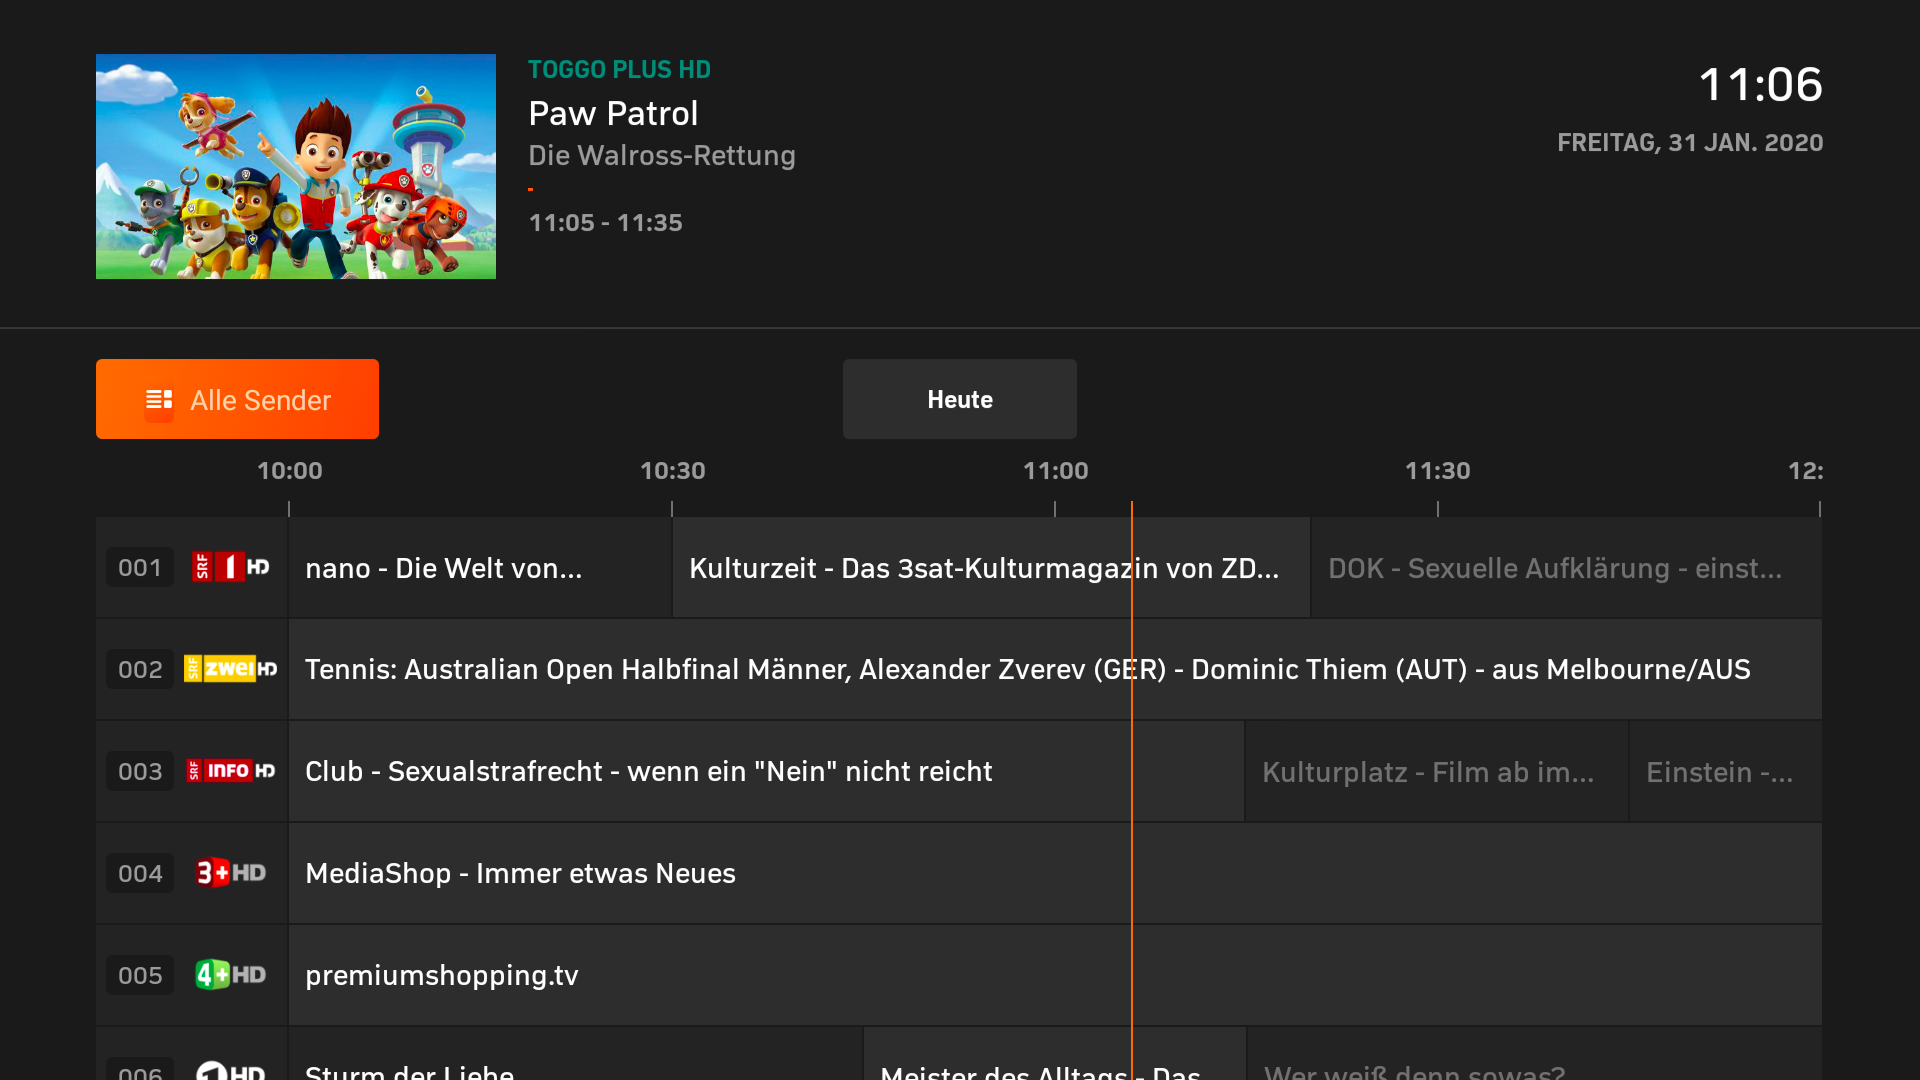Click the list icon on Alle Sender
1920x1080 pixels.
159,400
